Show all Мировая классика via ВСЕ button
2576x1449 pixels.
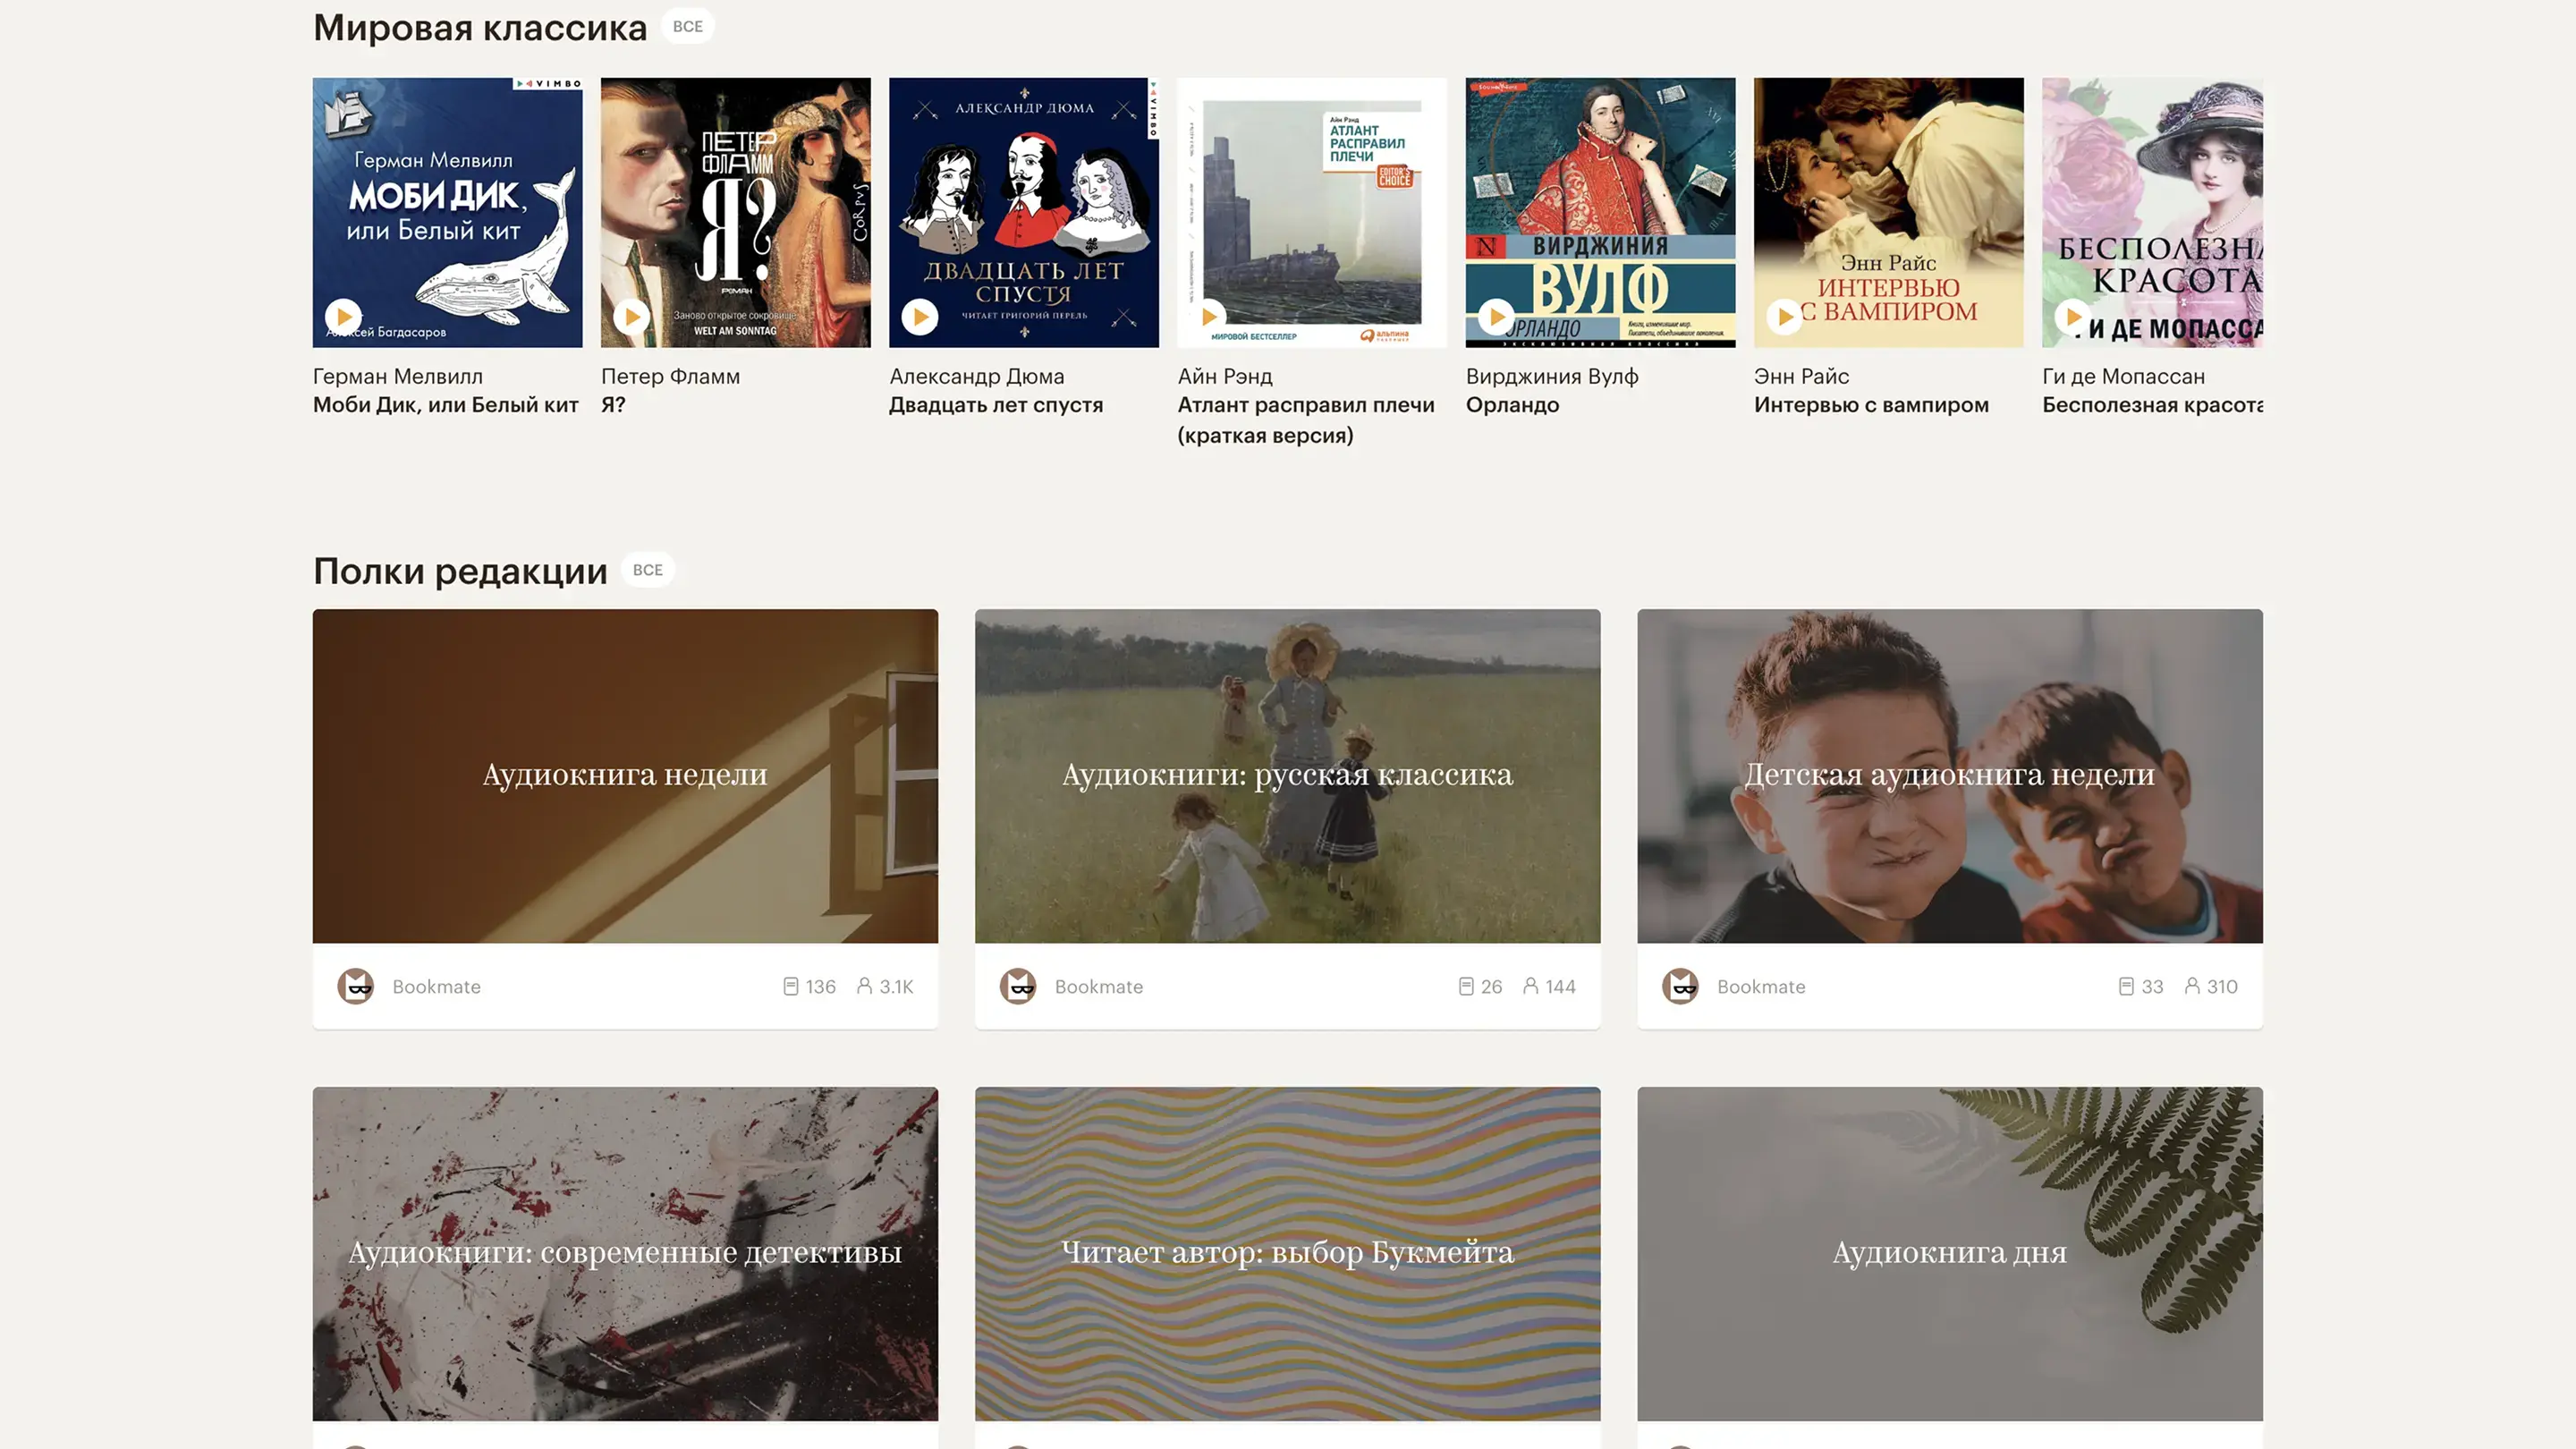[x=687, y=27]
